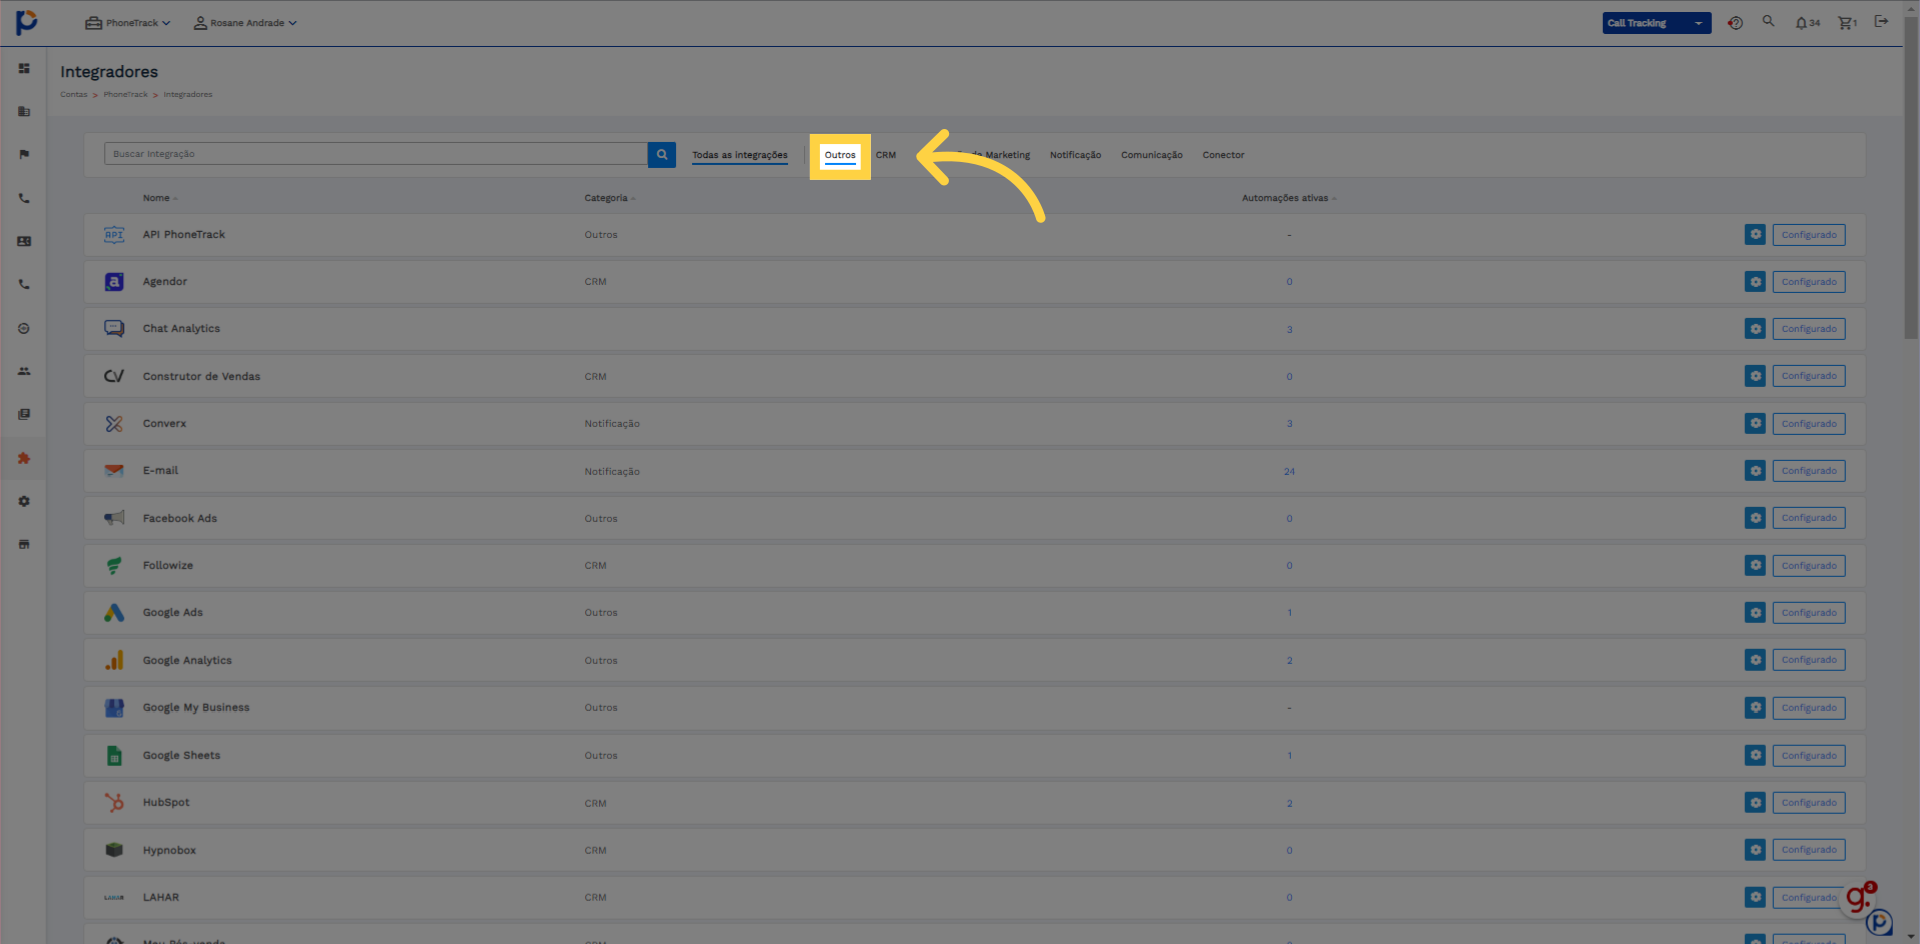This screenshot has width=1920, height=944.
Task: Click the gear icon in HubSpot row
Action: point(1755,803)
